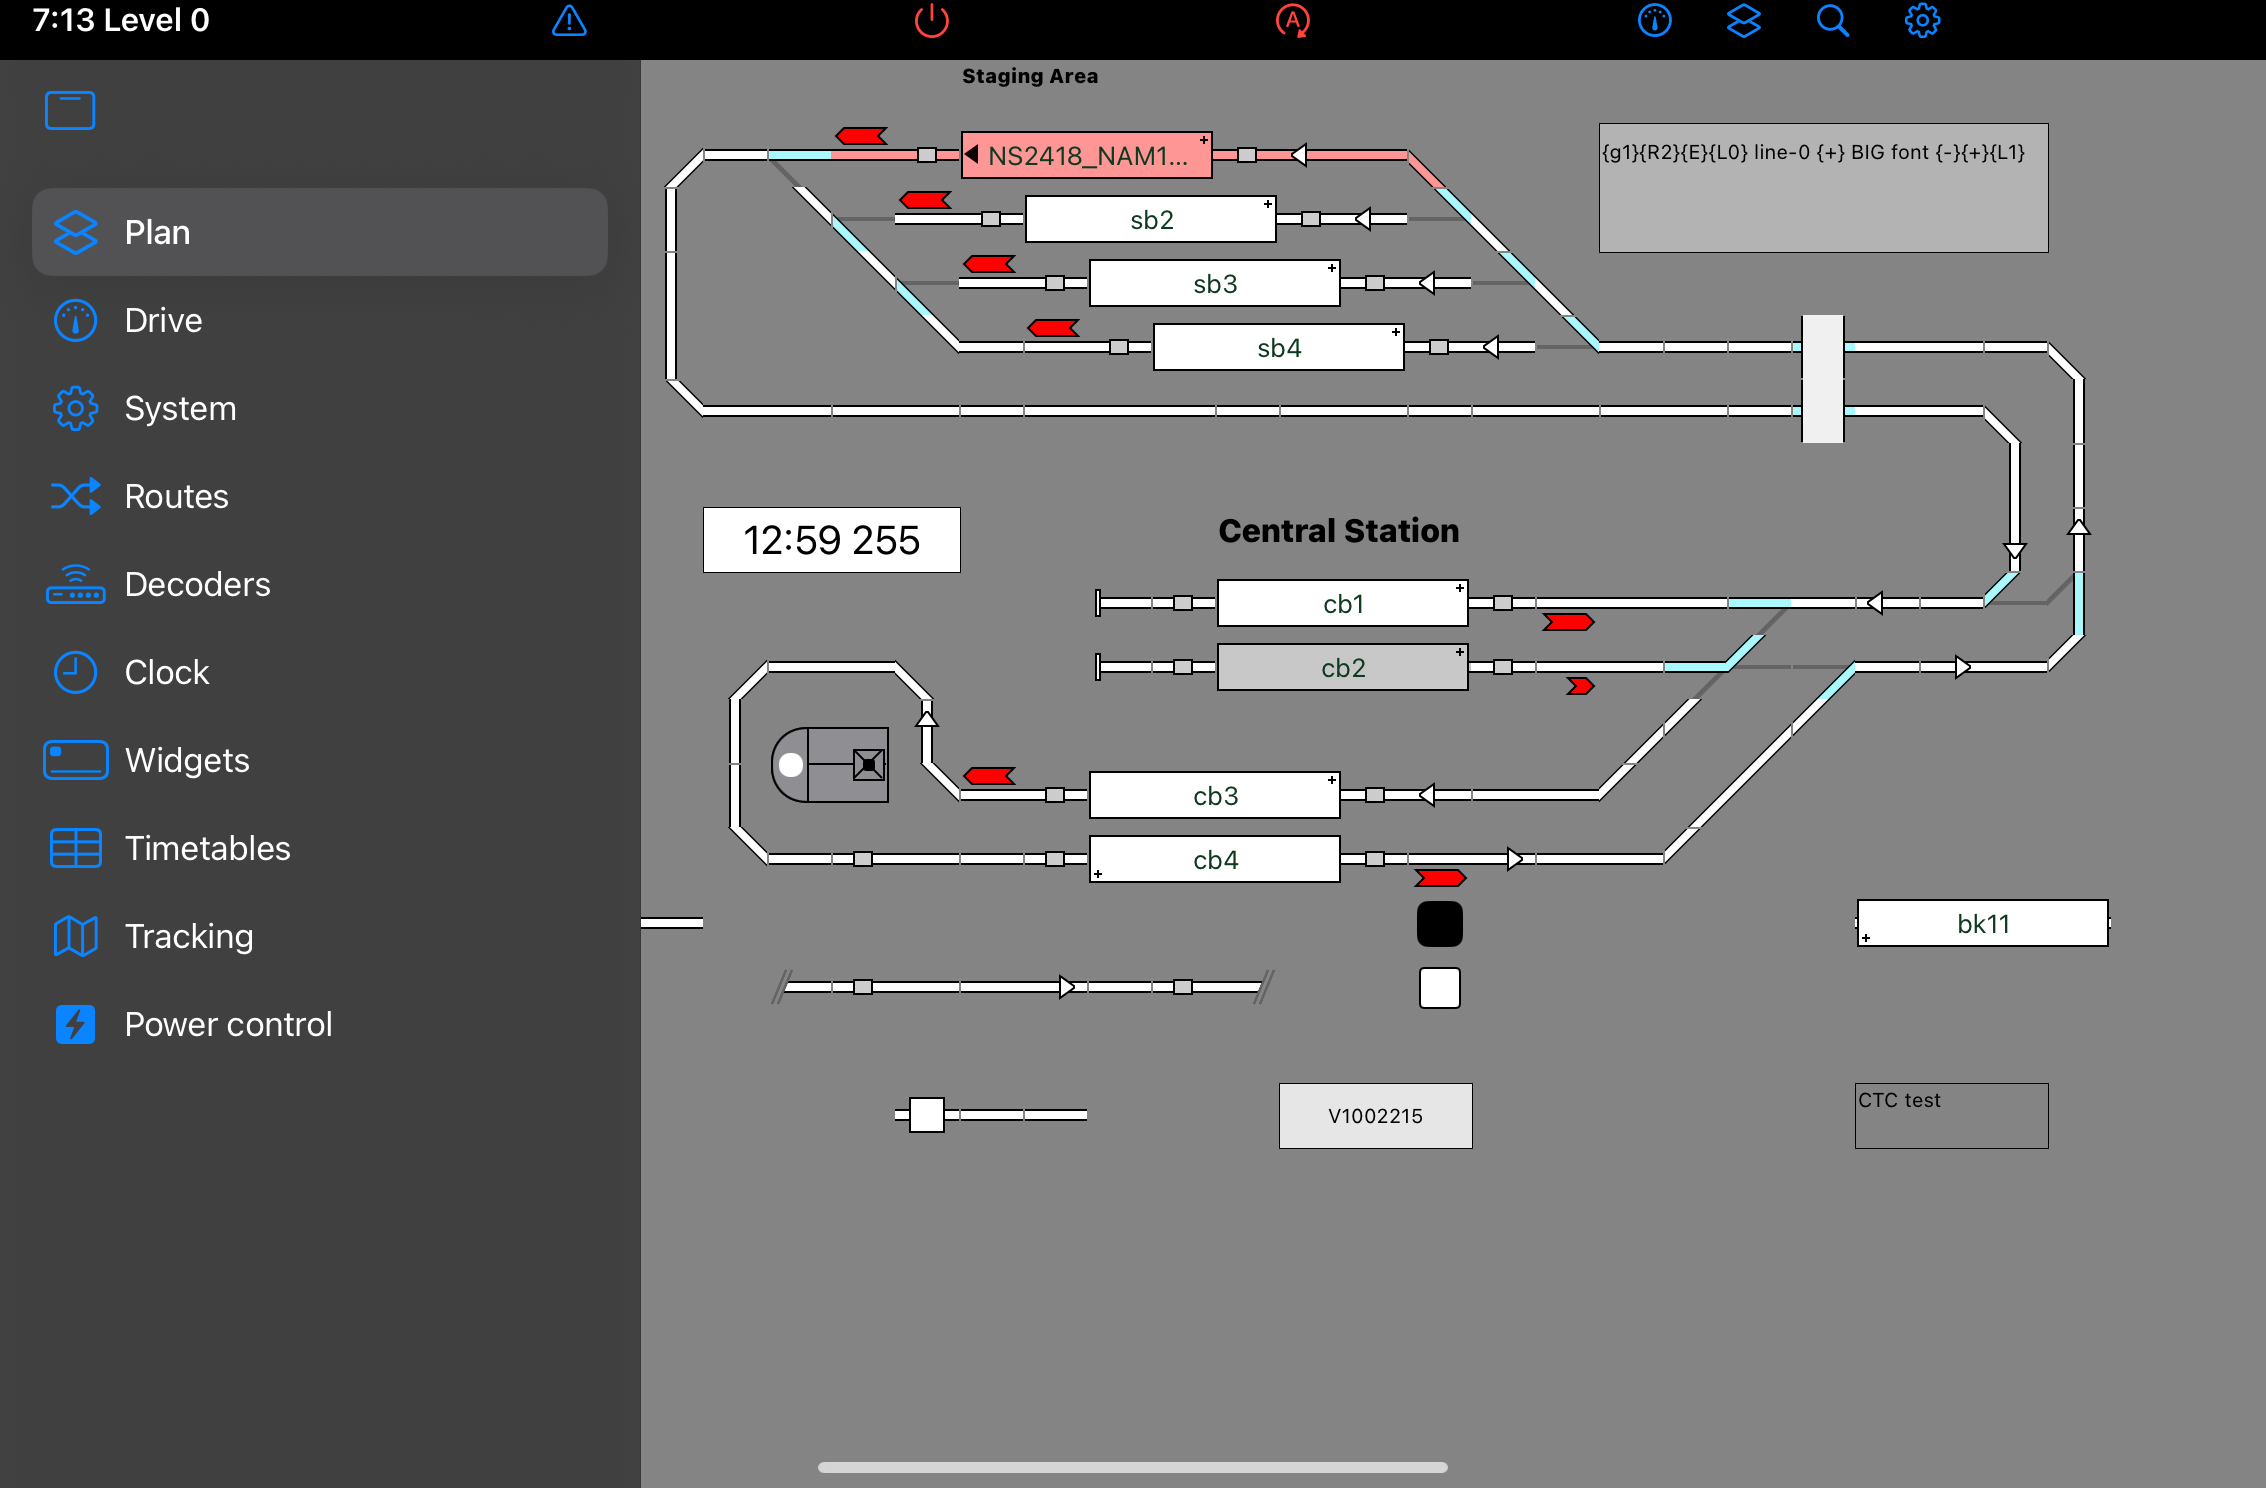Collapse sidebar using the panel icon
The width and height of the screenshot is (2266, 1488).
coord(70,110)
